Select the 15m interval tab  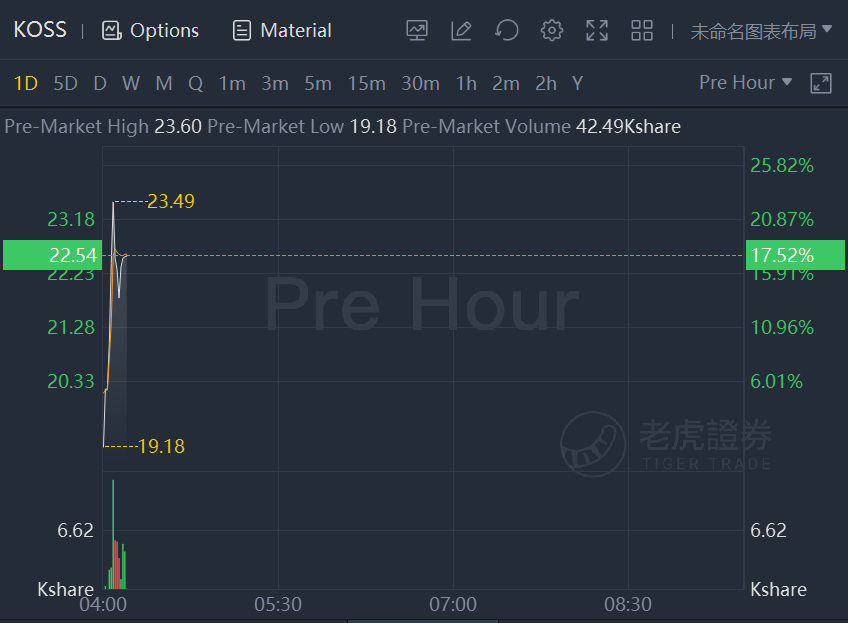coord(366,83)
